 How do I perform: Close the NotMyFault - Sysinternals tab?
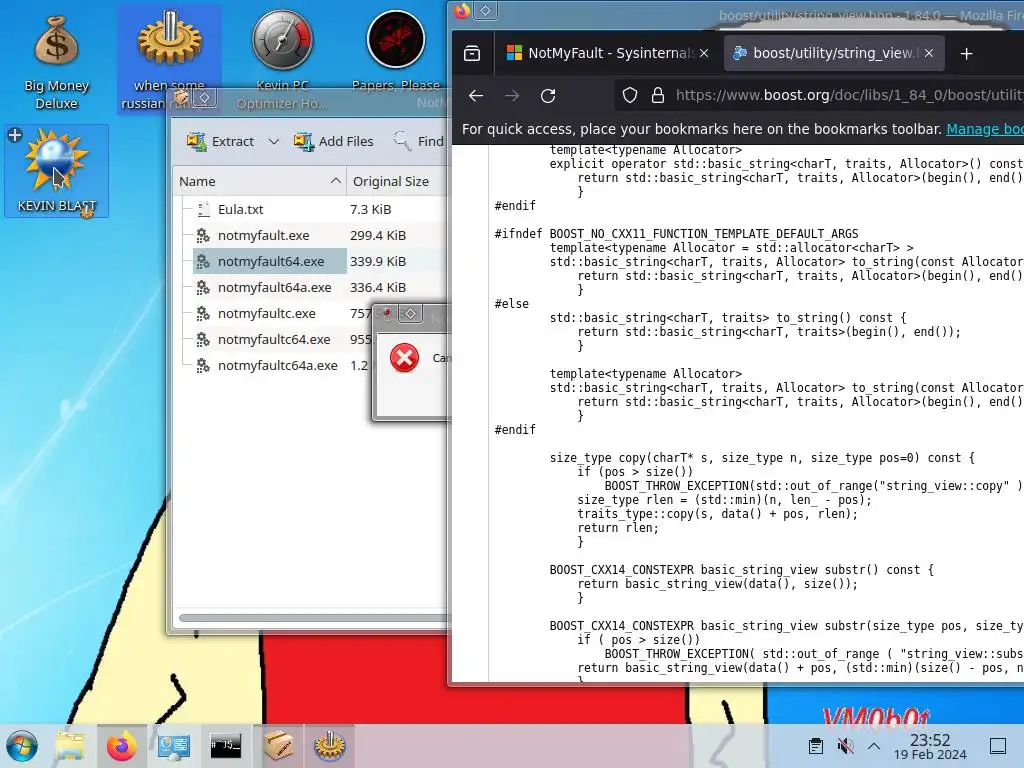[704, 54]
